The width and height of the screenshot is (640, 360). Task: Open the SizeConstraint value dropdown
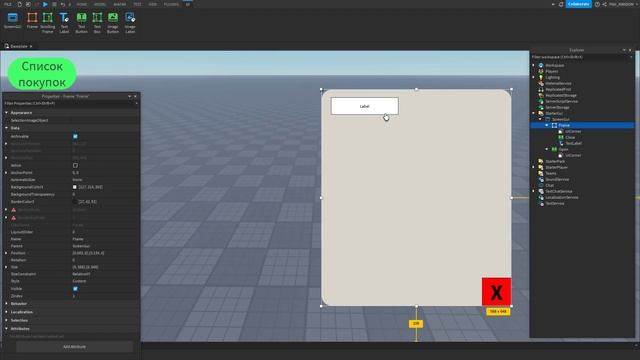(105, 274)
